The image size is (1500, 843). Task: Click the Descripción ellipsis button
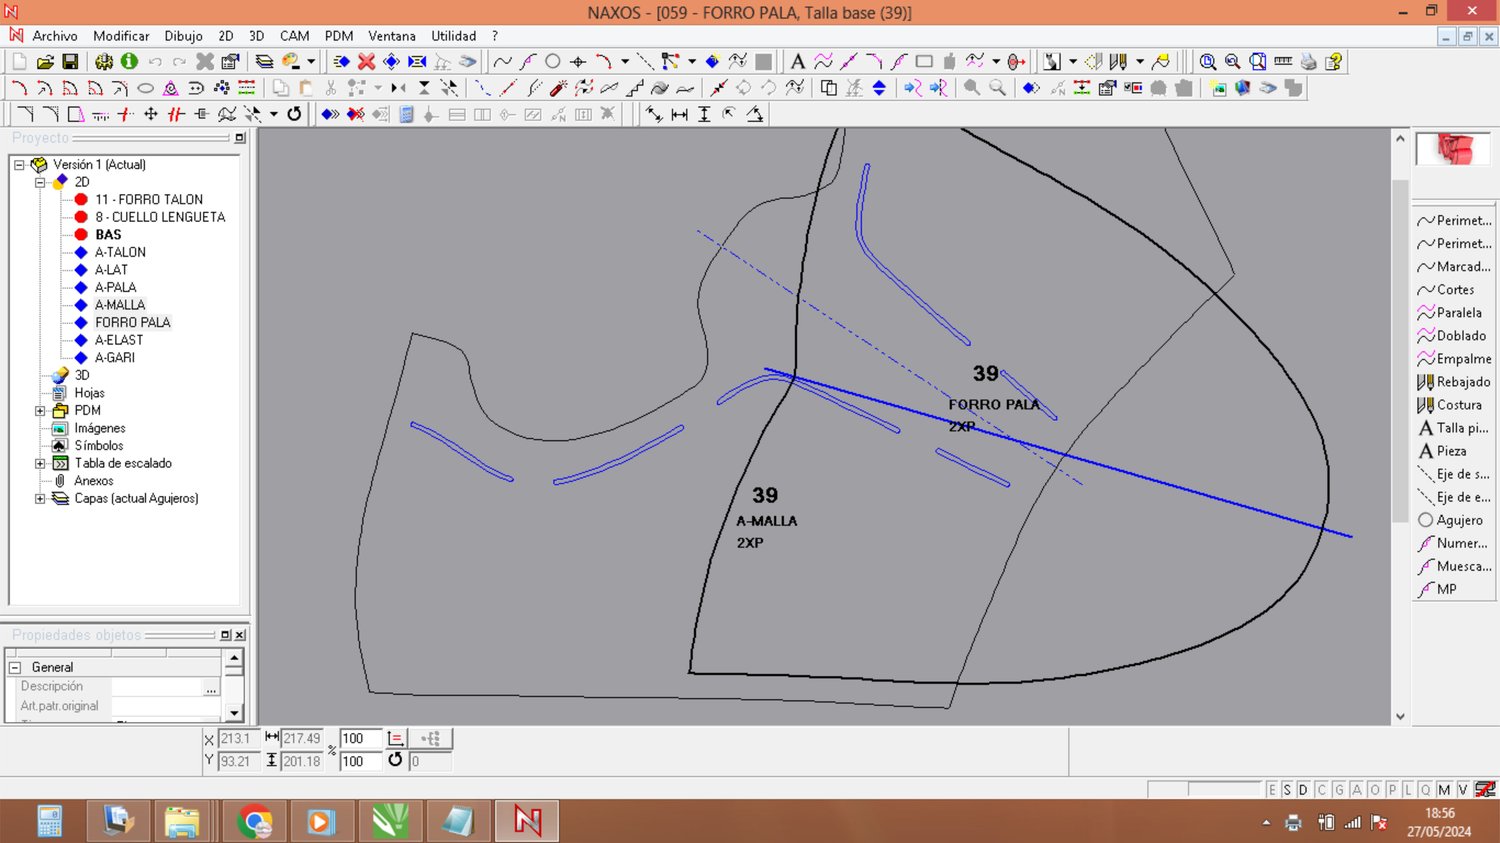point(211,688)
